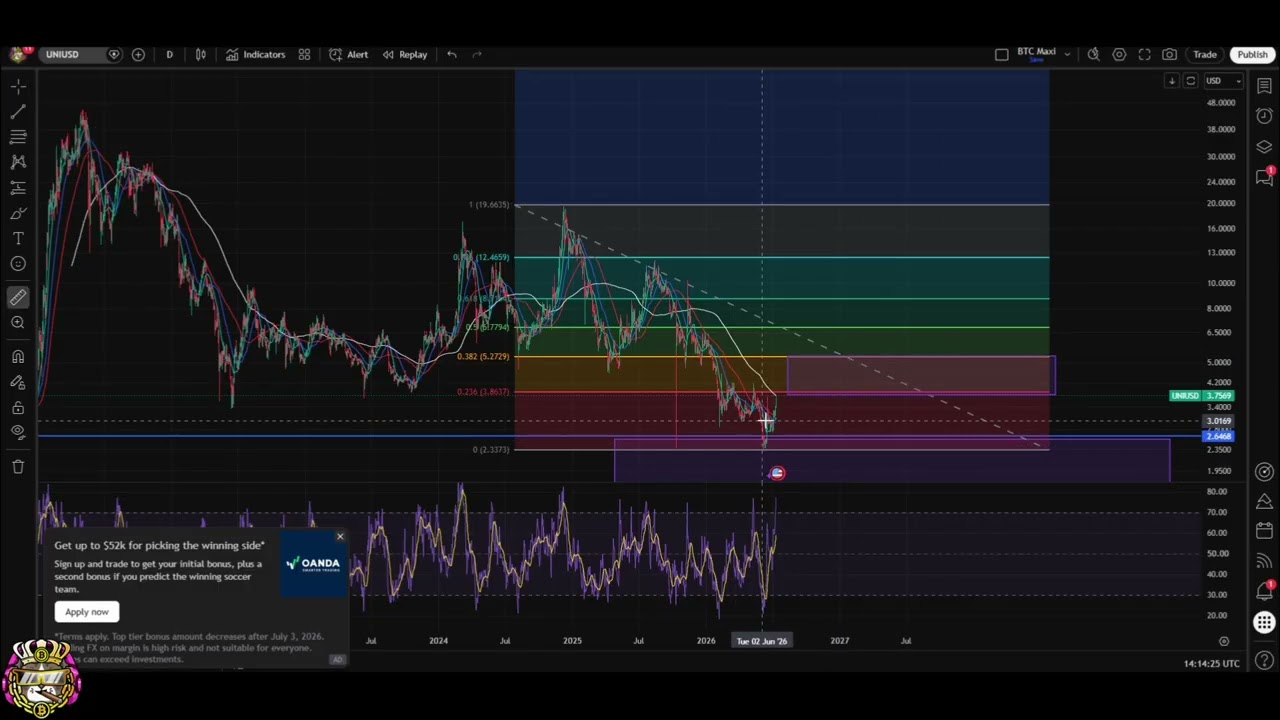Viewport: 1280px width, 720px height.
Task: Click the Trade button
Action: [1205, 54]
